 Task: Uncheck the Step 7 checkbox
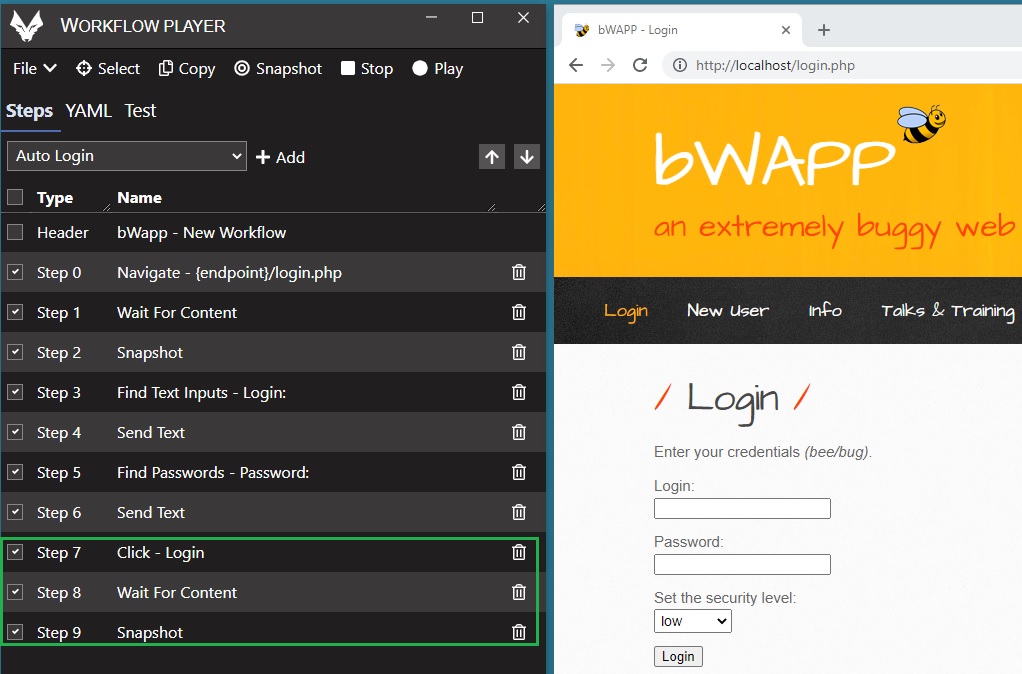click(x=15, y=552)
